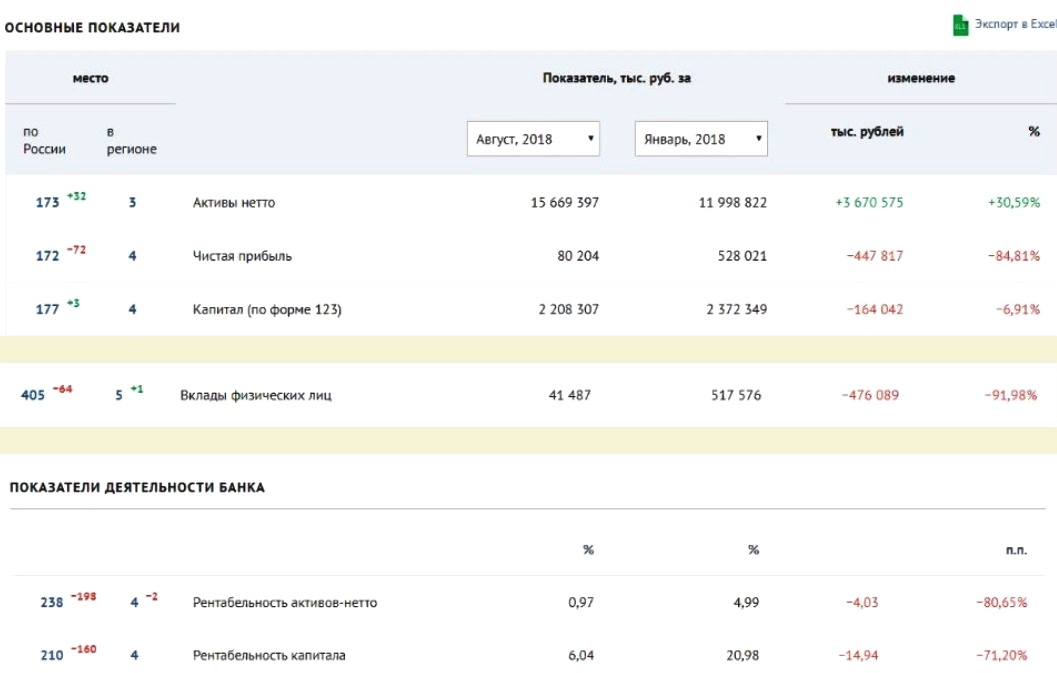Click the change value −476 089
Viewport: 1057px width, 673px height.
tap(870, 395)
